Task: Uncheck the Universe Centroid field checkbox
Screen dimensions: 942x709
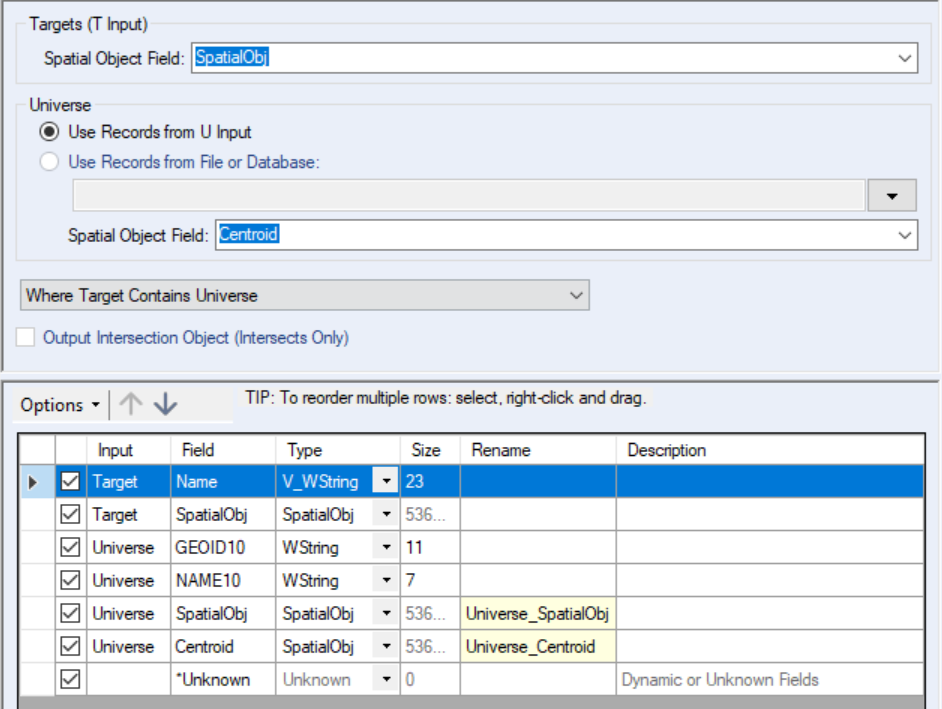Action: [70, 647]
